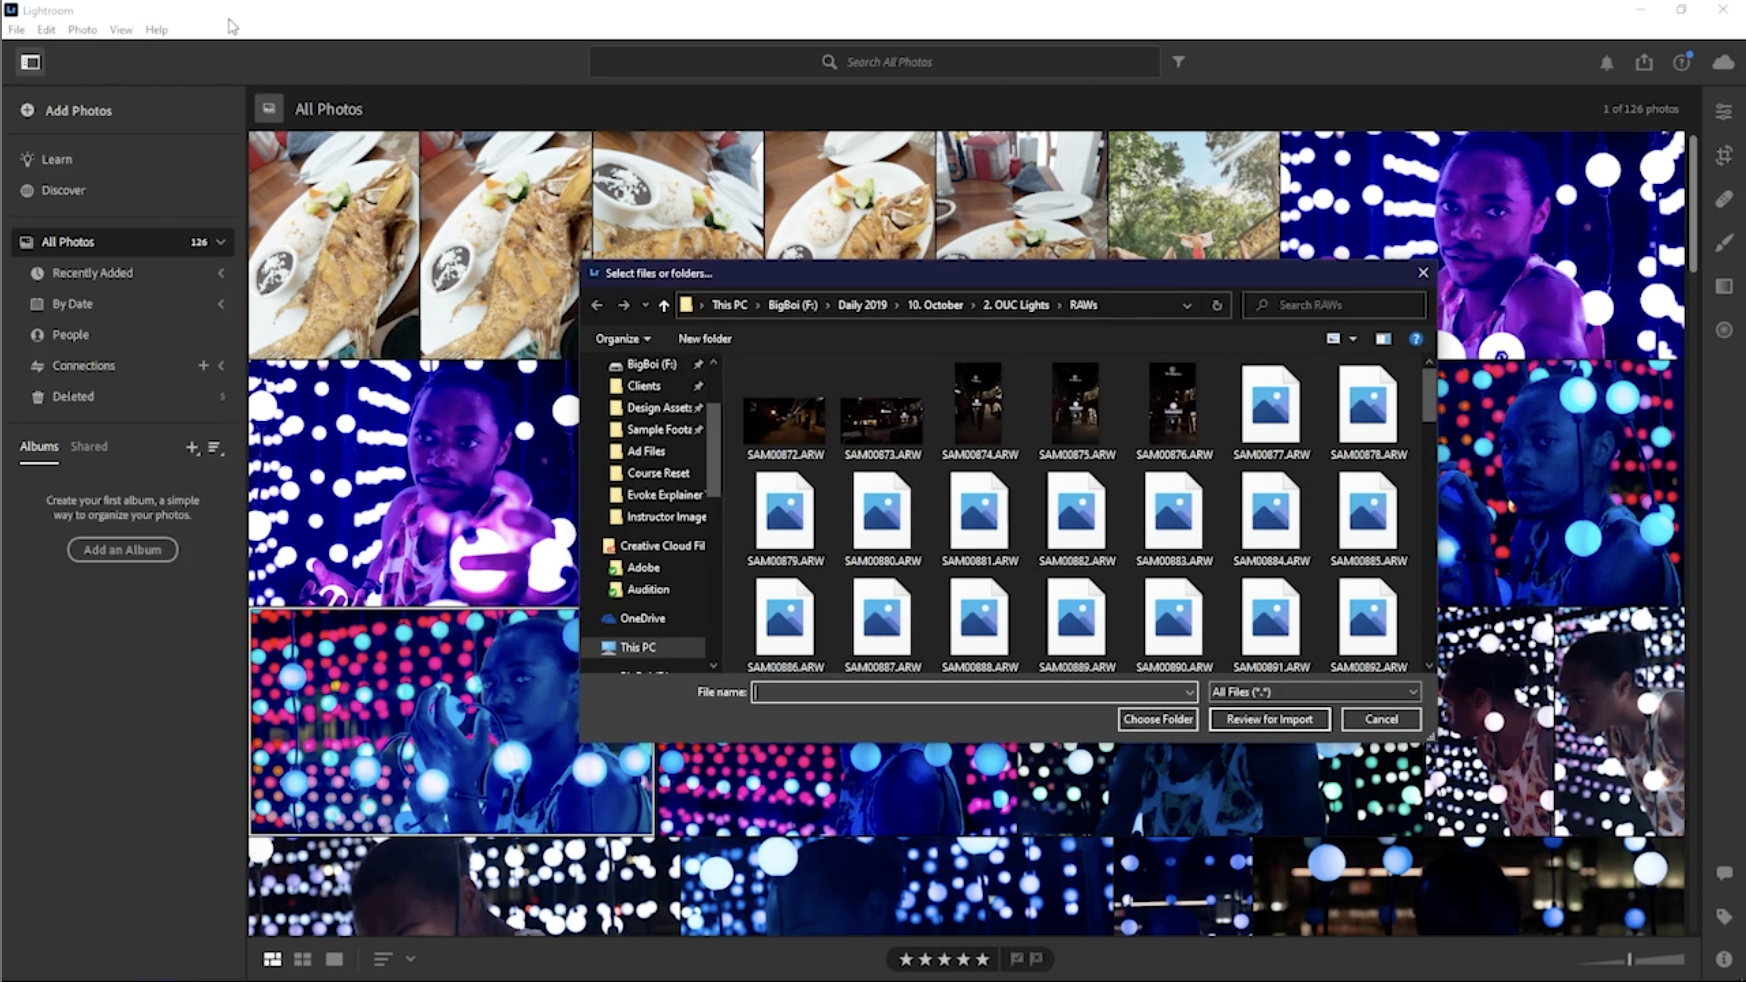Click the Add an Album button
Image resolution: width=1746 pixels, height=982 pixels.
coord(122,549)
